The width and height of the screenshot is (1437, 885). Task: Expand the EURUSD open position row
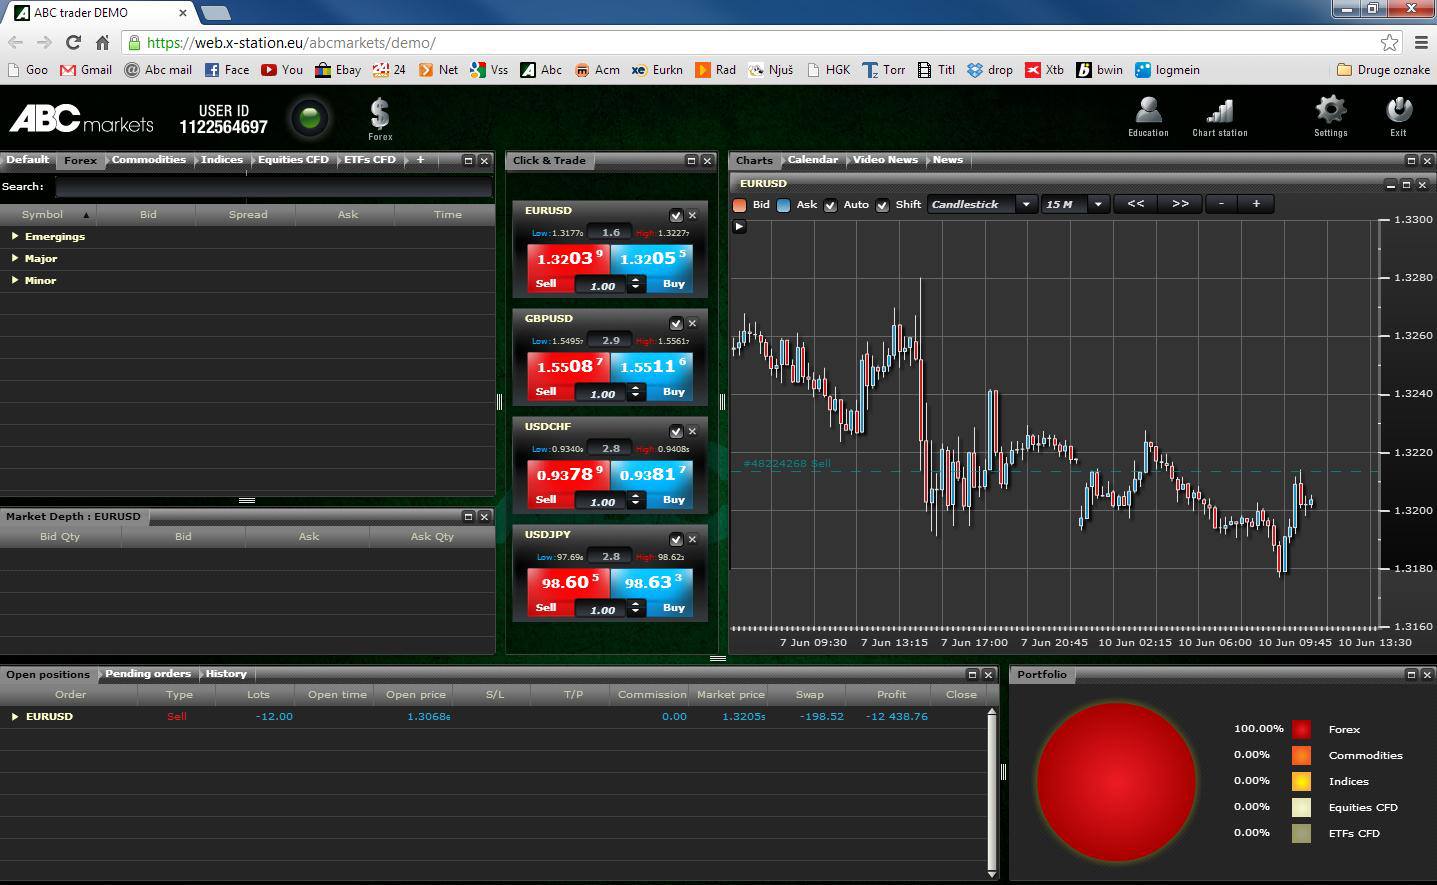tap(15, 716)
